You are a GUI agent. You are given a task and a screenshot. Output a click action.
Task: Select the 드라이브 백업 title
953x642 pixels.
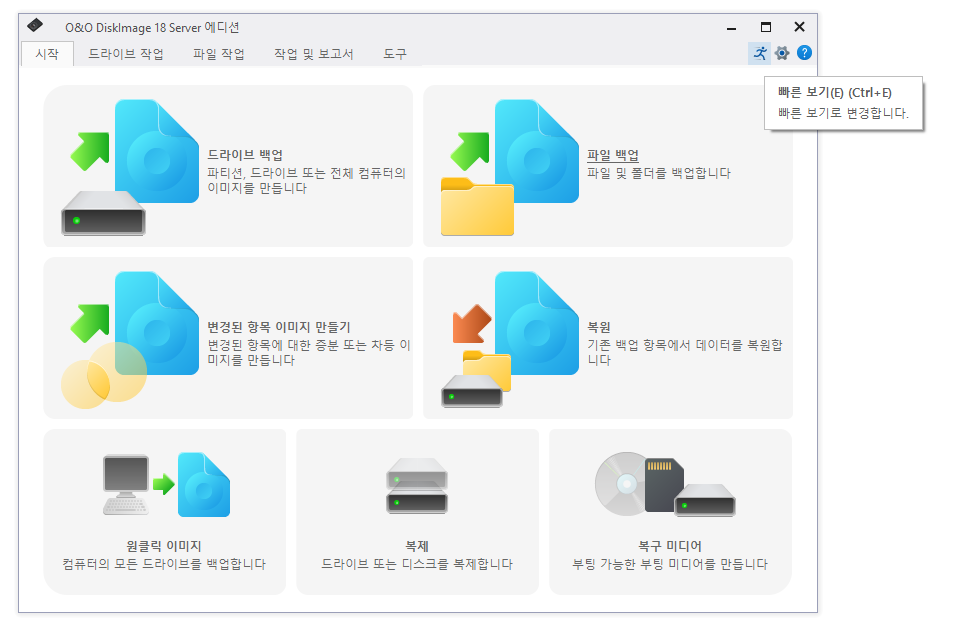245,155
